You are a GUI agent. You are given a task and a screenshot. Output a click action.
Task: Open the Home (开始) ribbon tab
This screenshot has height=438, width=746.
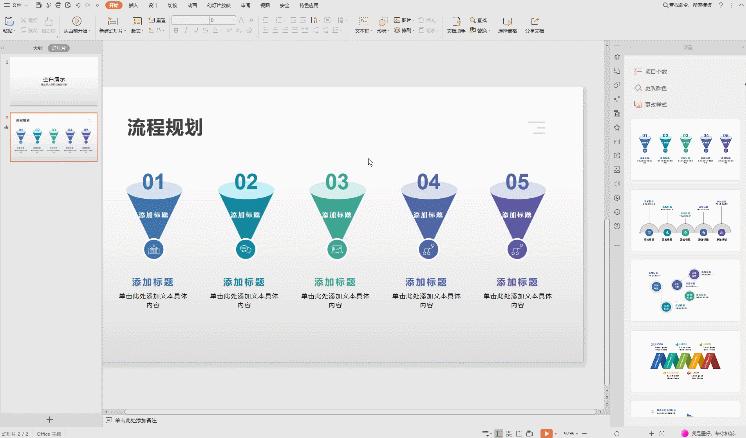[113, 5]
